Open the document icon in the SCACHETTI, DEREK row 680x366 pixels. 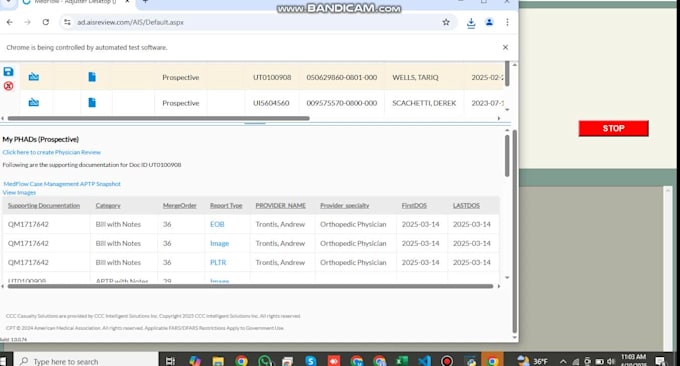coord(92,103)
